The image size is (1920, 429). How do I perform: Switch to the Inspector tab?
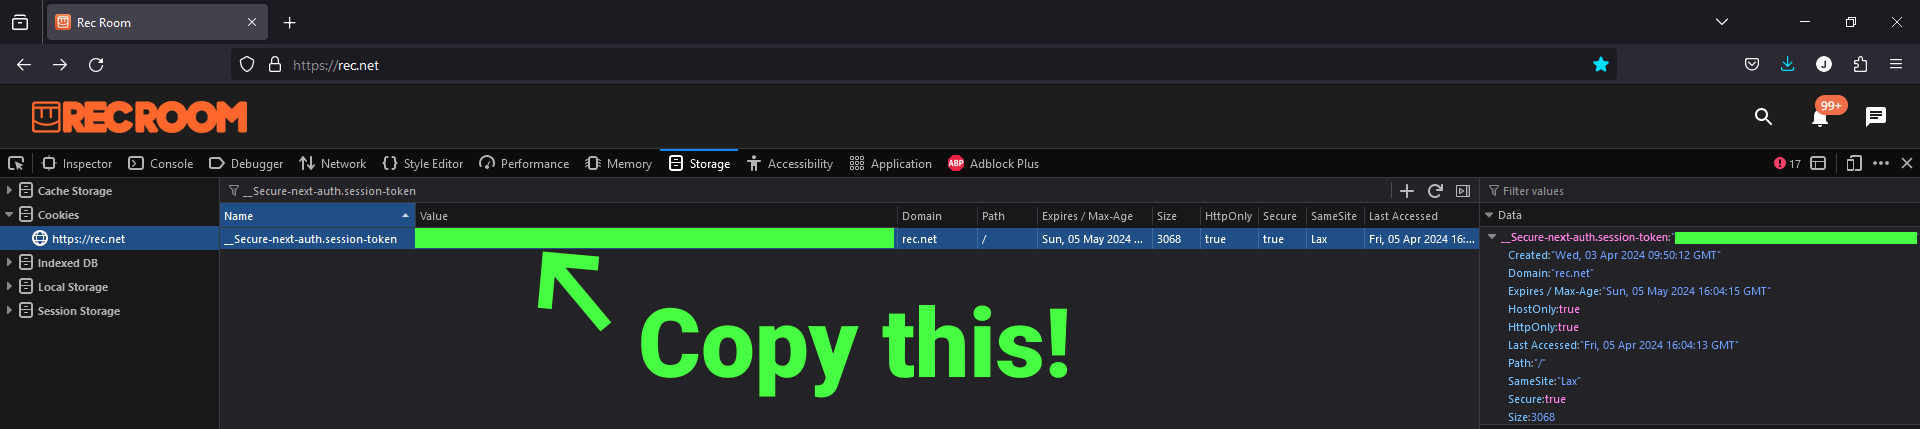[x=77, y=163]
